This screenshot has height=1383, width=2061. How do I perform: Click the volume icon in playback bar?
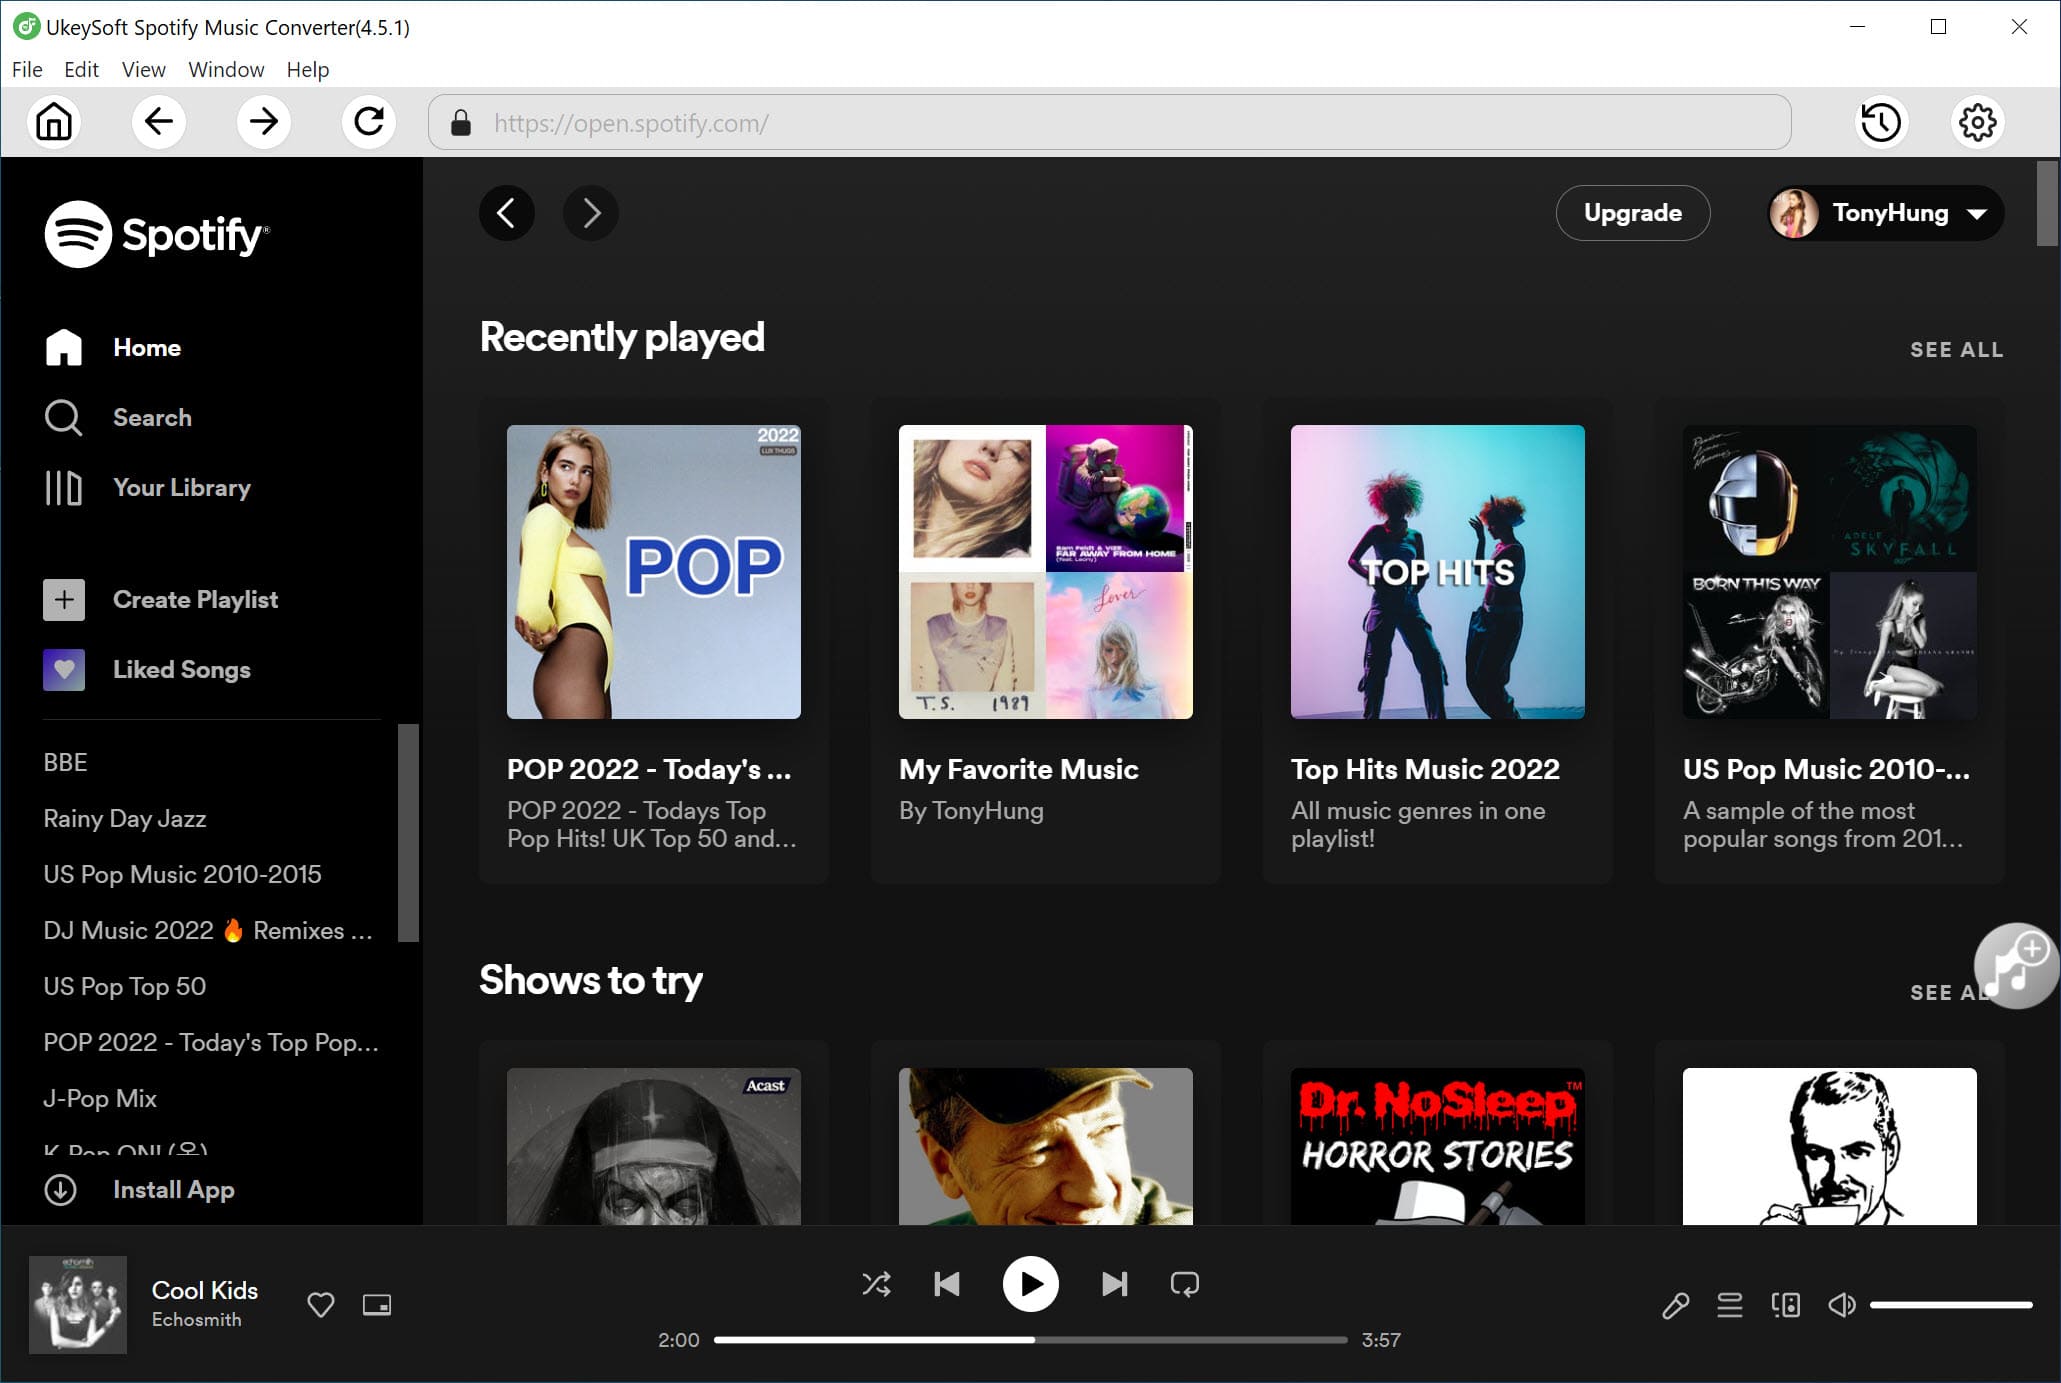[1843, 1303]
